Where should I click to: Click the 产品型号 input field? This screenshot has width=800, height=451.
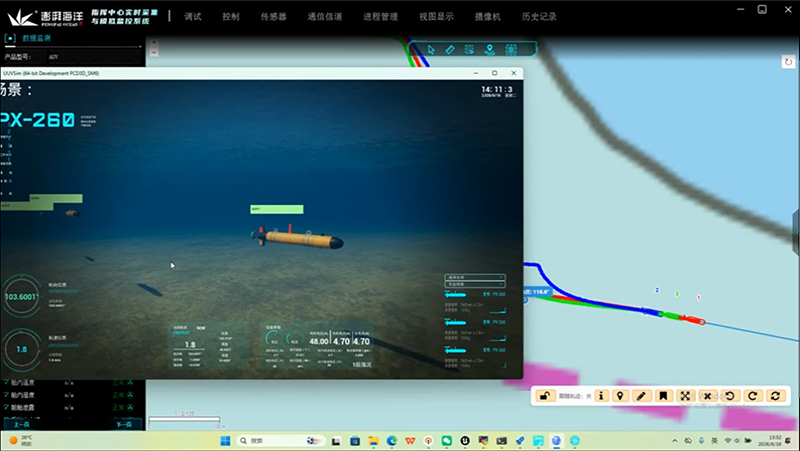pyautogui.click(x=93, y=57)
